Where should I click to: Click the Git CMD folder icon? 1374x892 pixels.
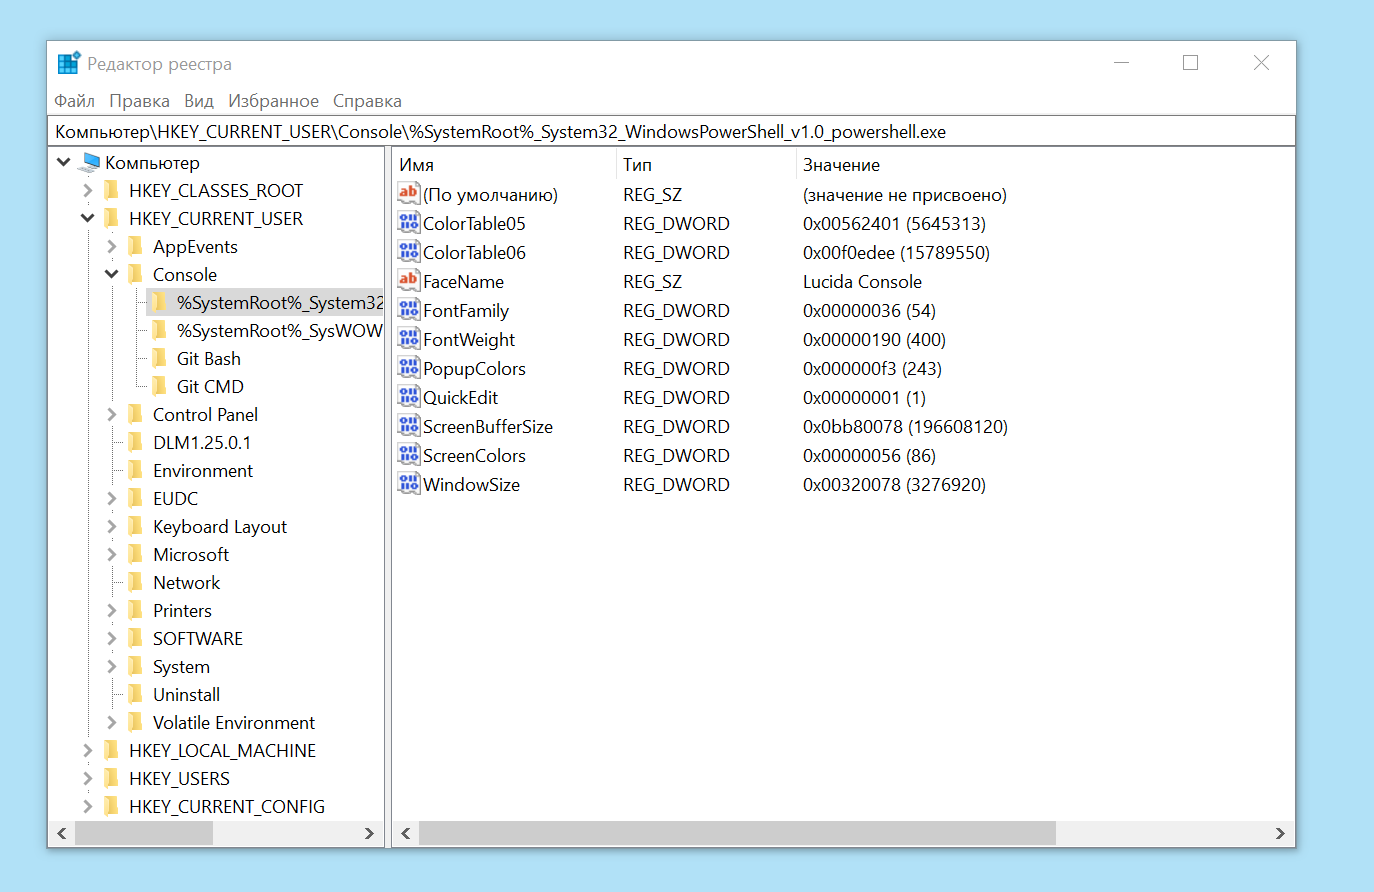click(x=160, y=386)
